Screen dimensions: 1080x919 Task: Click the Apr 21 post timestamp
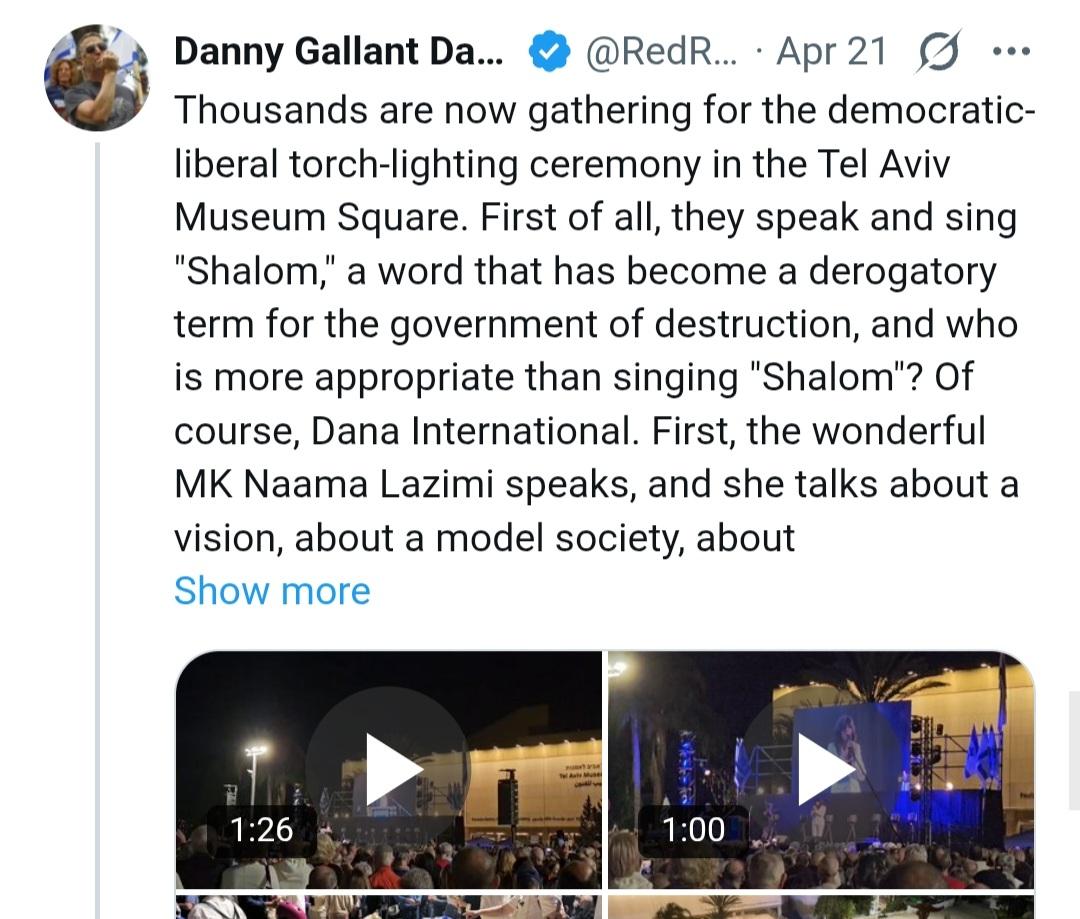[831, 52]
